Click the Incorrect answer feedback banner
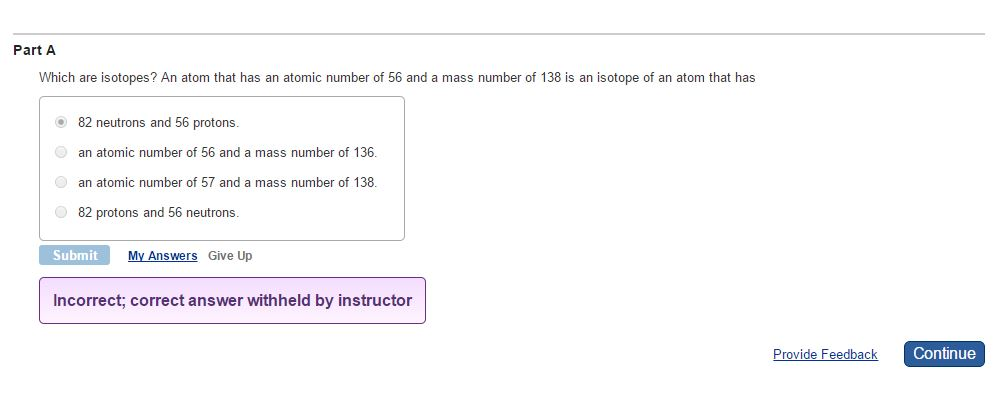1003x404 pixels. (232, 300)
